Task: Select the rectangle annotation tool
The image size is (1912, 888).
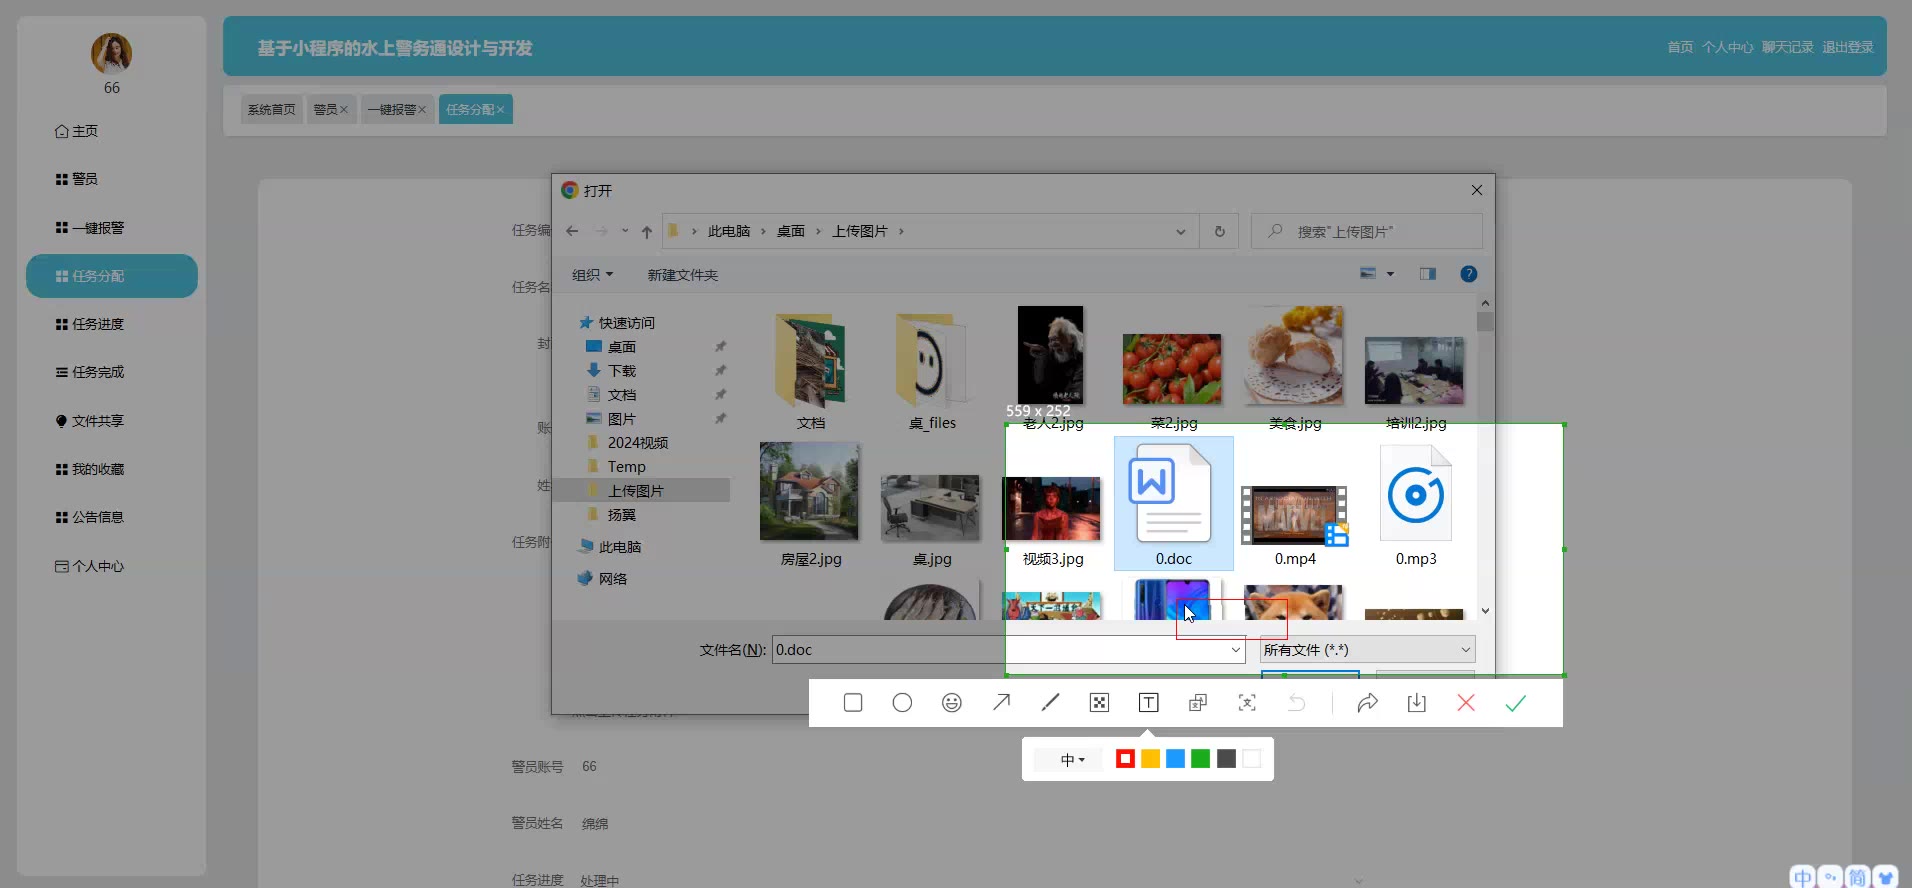Action: (853, 703)
